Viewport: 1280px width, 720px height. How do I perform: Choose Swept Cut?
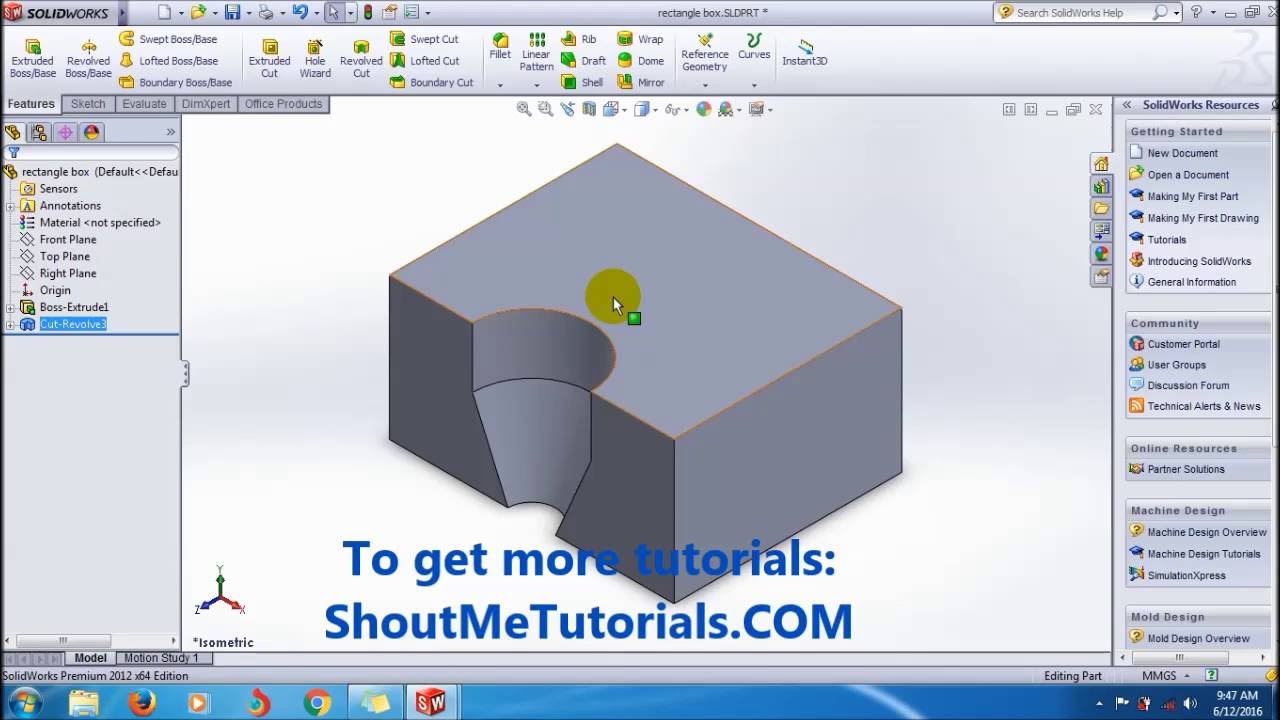(x=424, y=39)
